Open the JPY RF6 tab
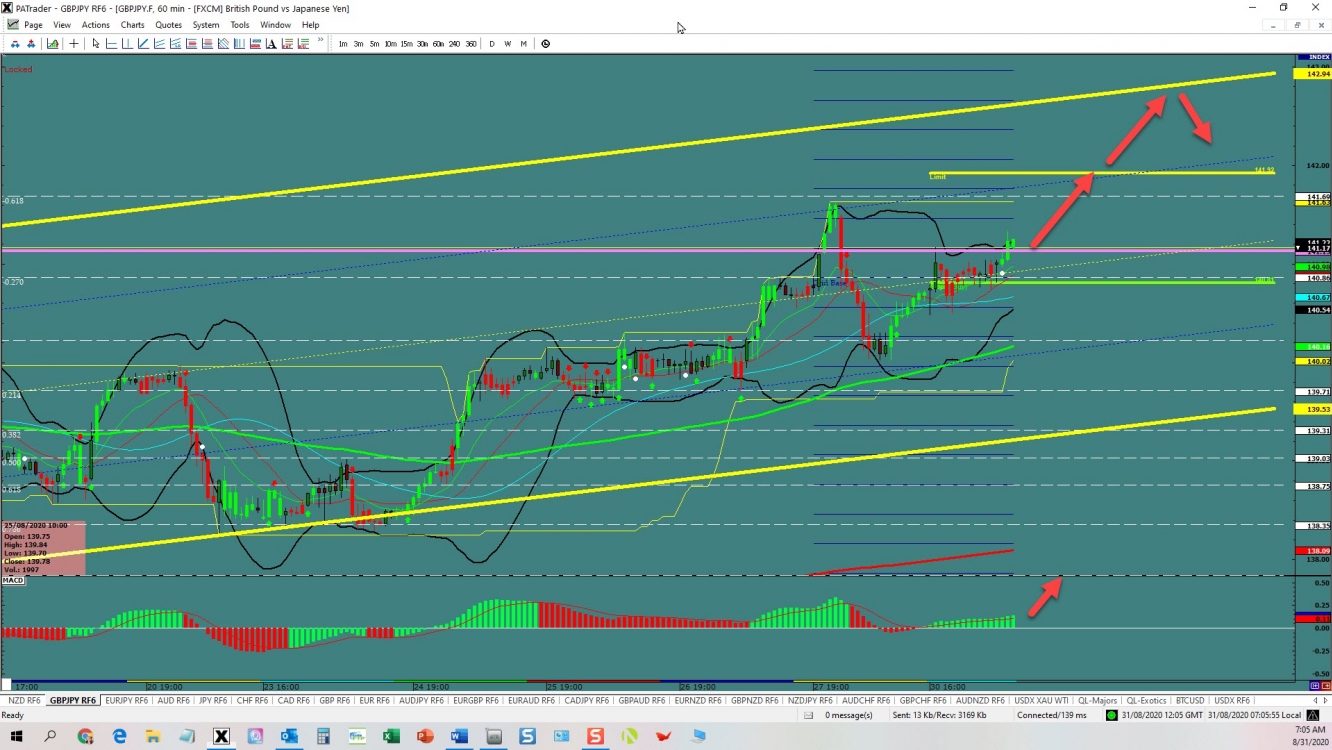 (213, 701)
